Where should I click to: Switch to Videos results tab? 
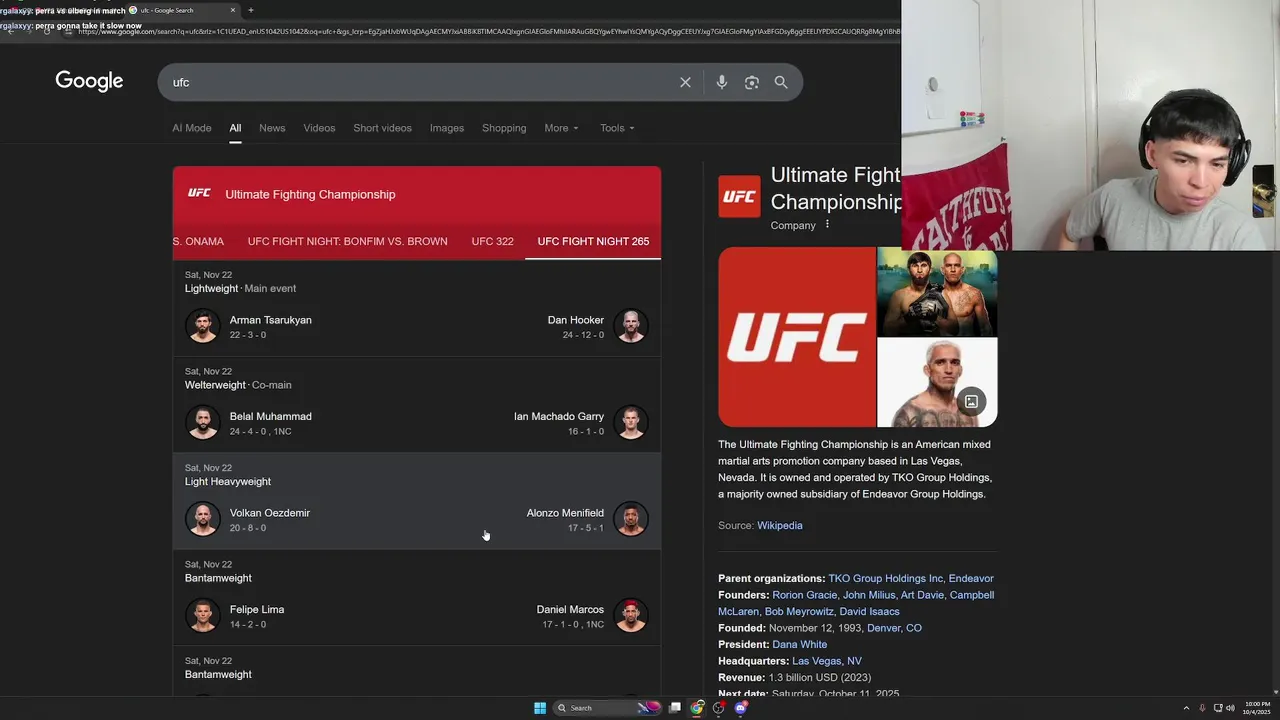click(x=319, y=128)
